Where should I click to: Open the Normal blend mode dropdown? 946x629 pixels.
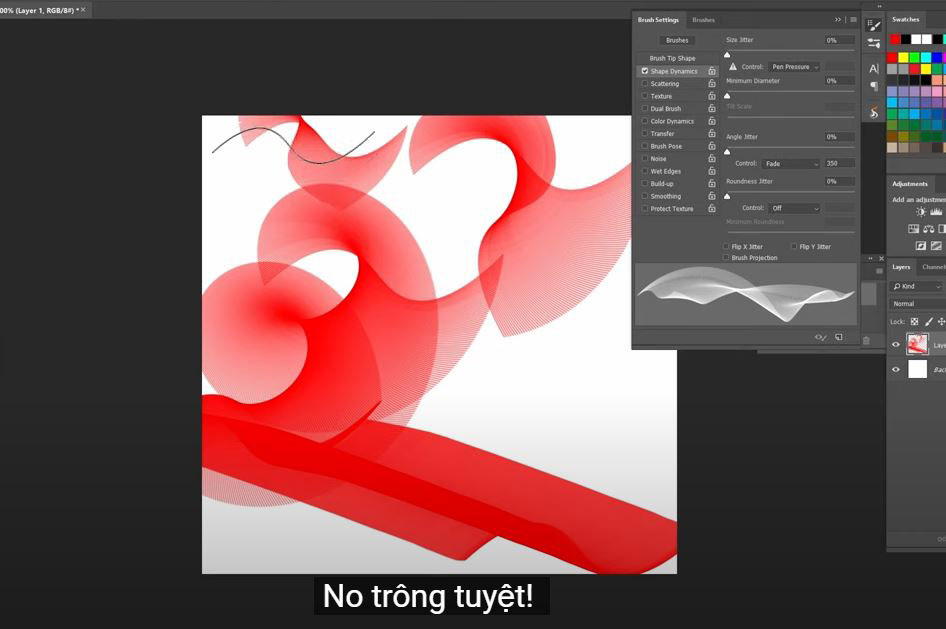[x=916, y=304]
